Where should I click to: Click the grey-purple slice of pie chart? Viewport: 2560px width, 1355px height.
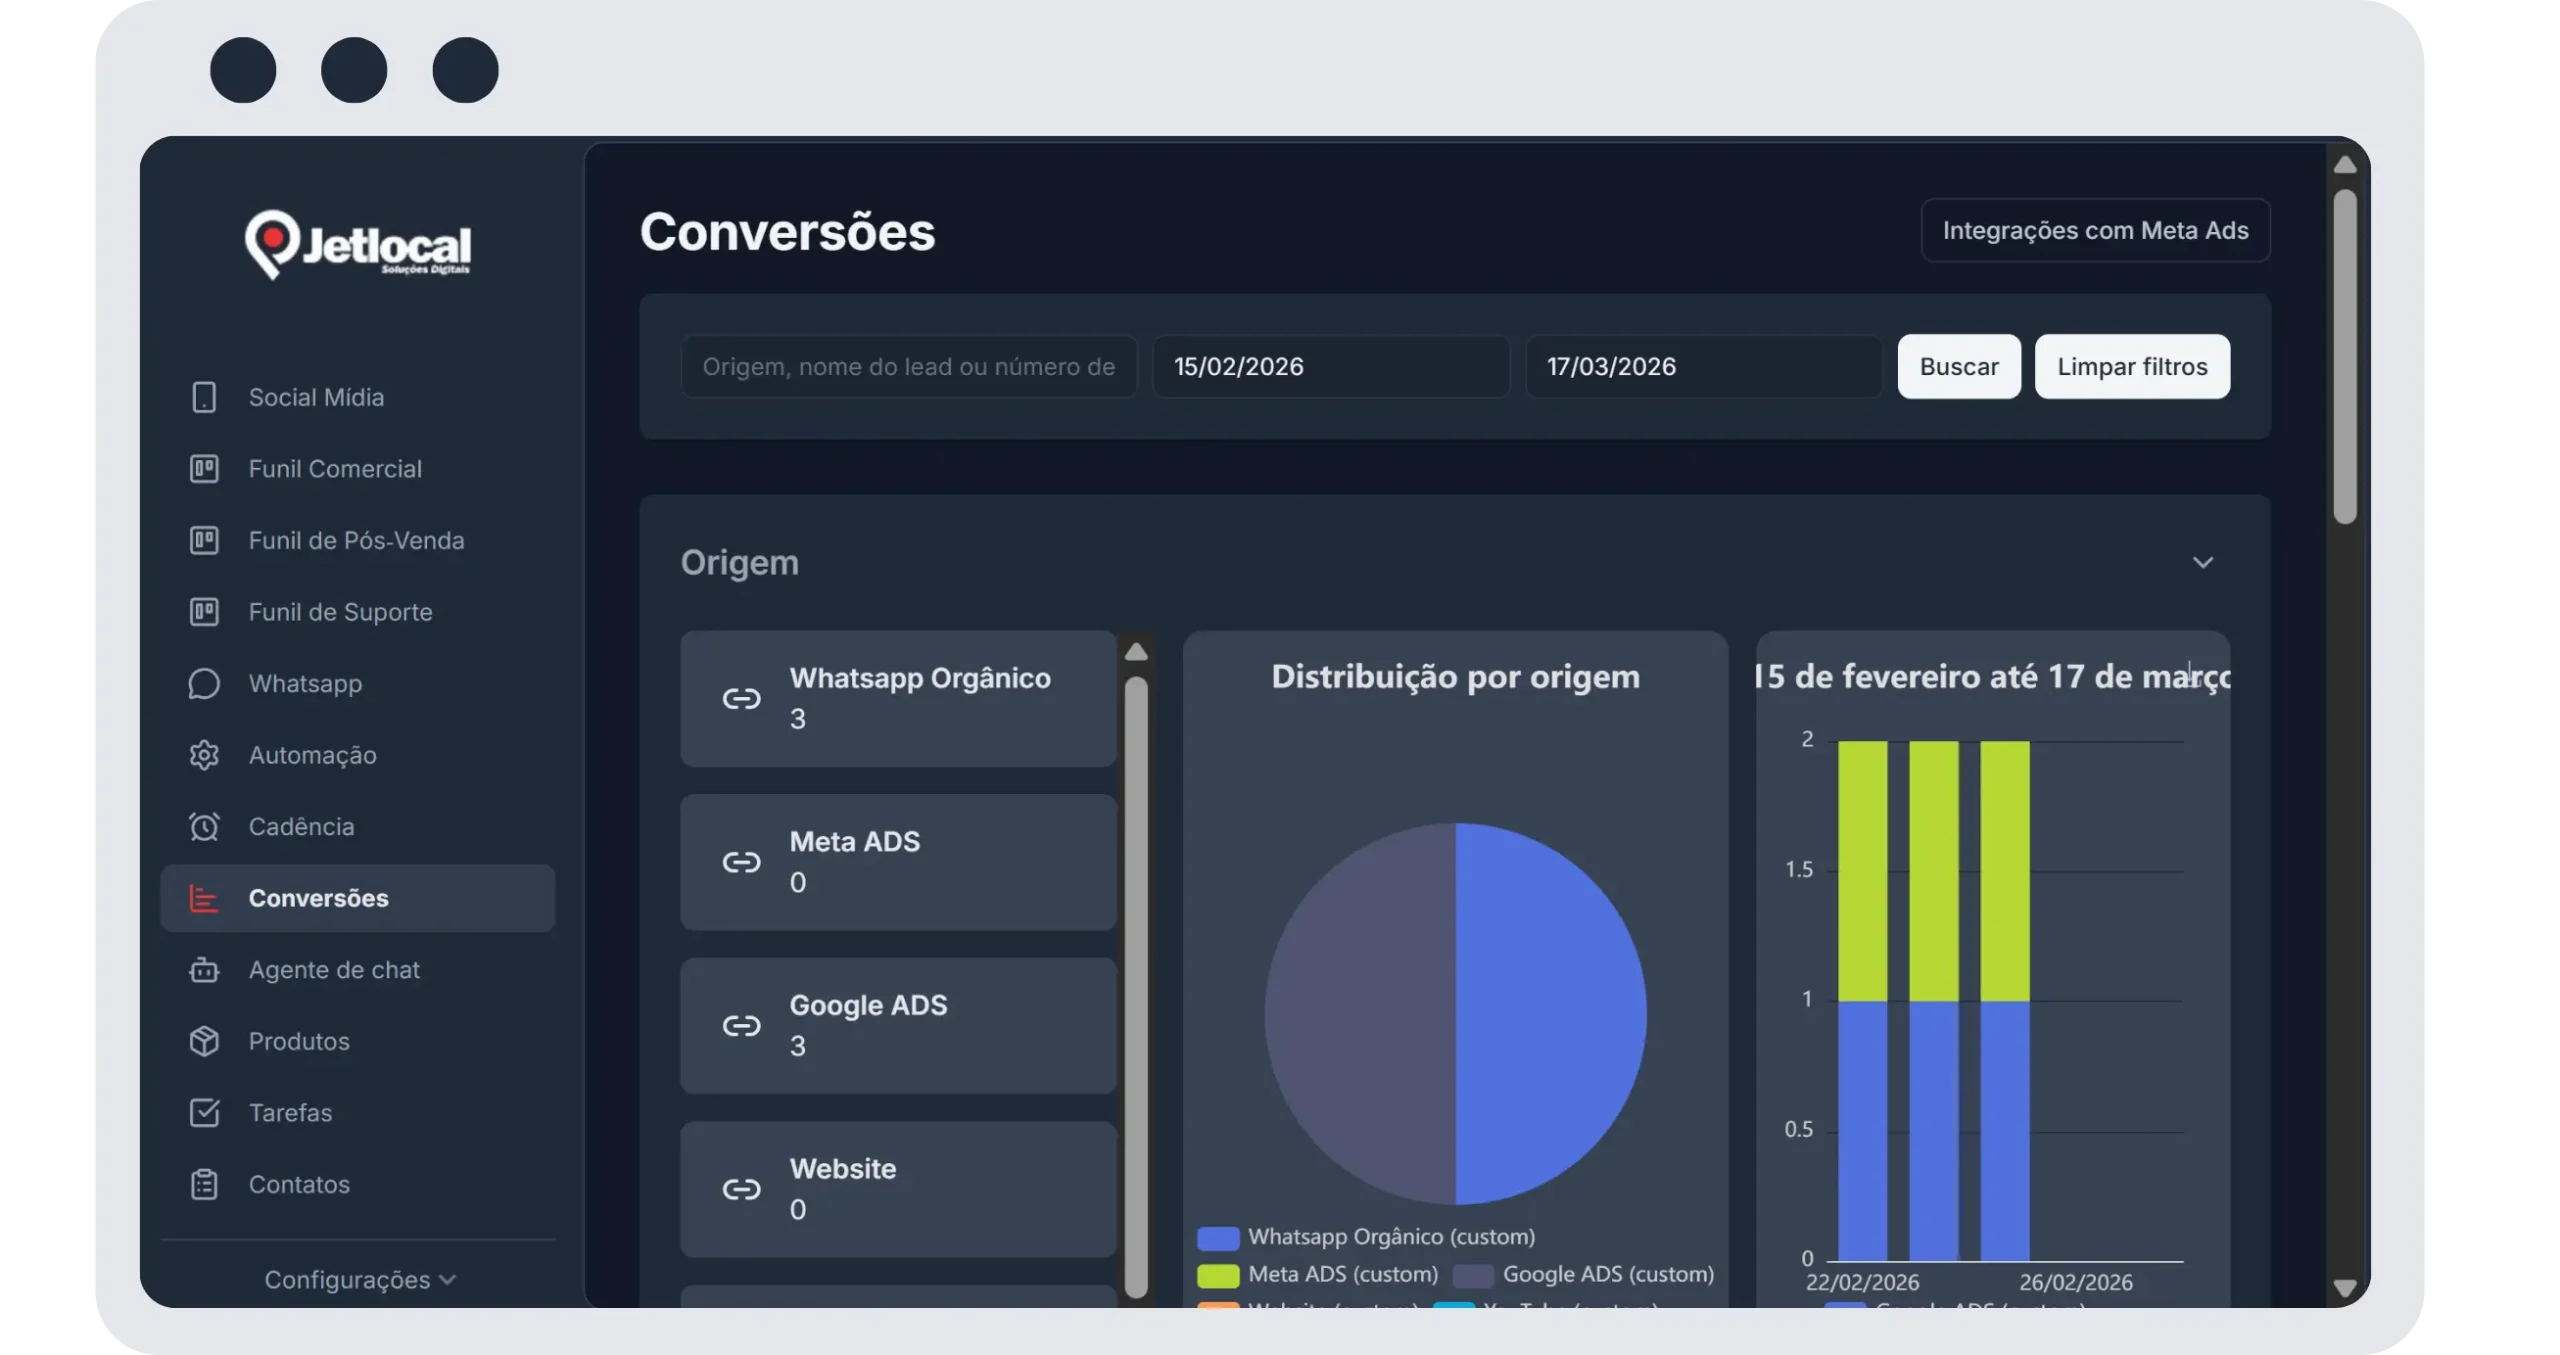click(x=1360, y=1013)
